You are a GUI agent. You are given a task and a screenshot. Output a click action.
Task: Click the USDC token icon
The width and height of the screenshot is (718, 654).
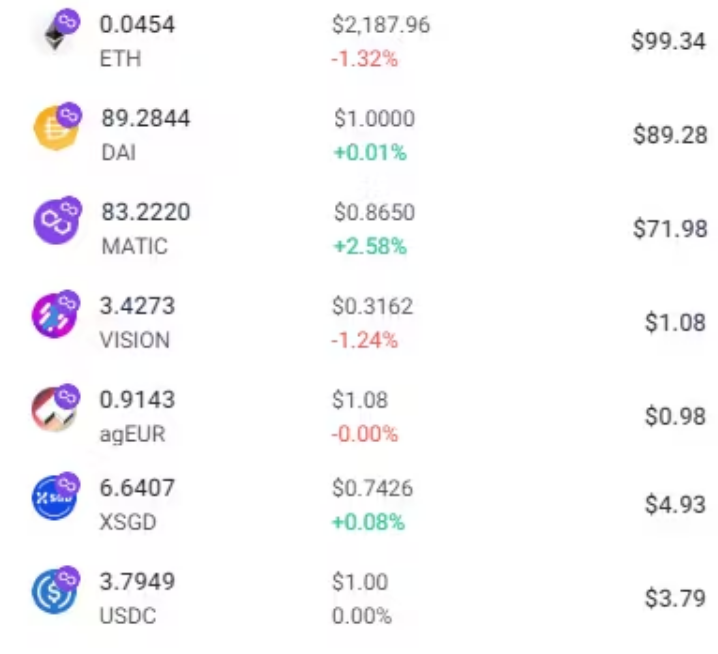coord(54,592)
